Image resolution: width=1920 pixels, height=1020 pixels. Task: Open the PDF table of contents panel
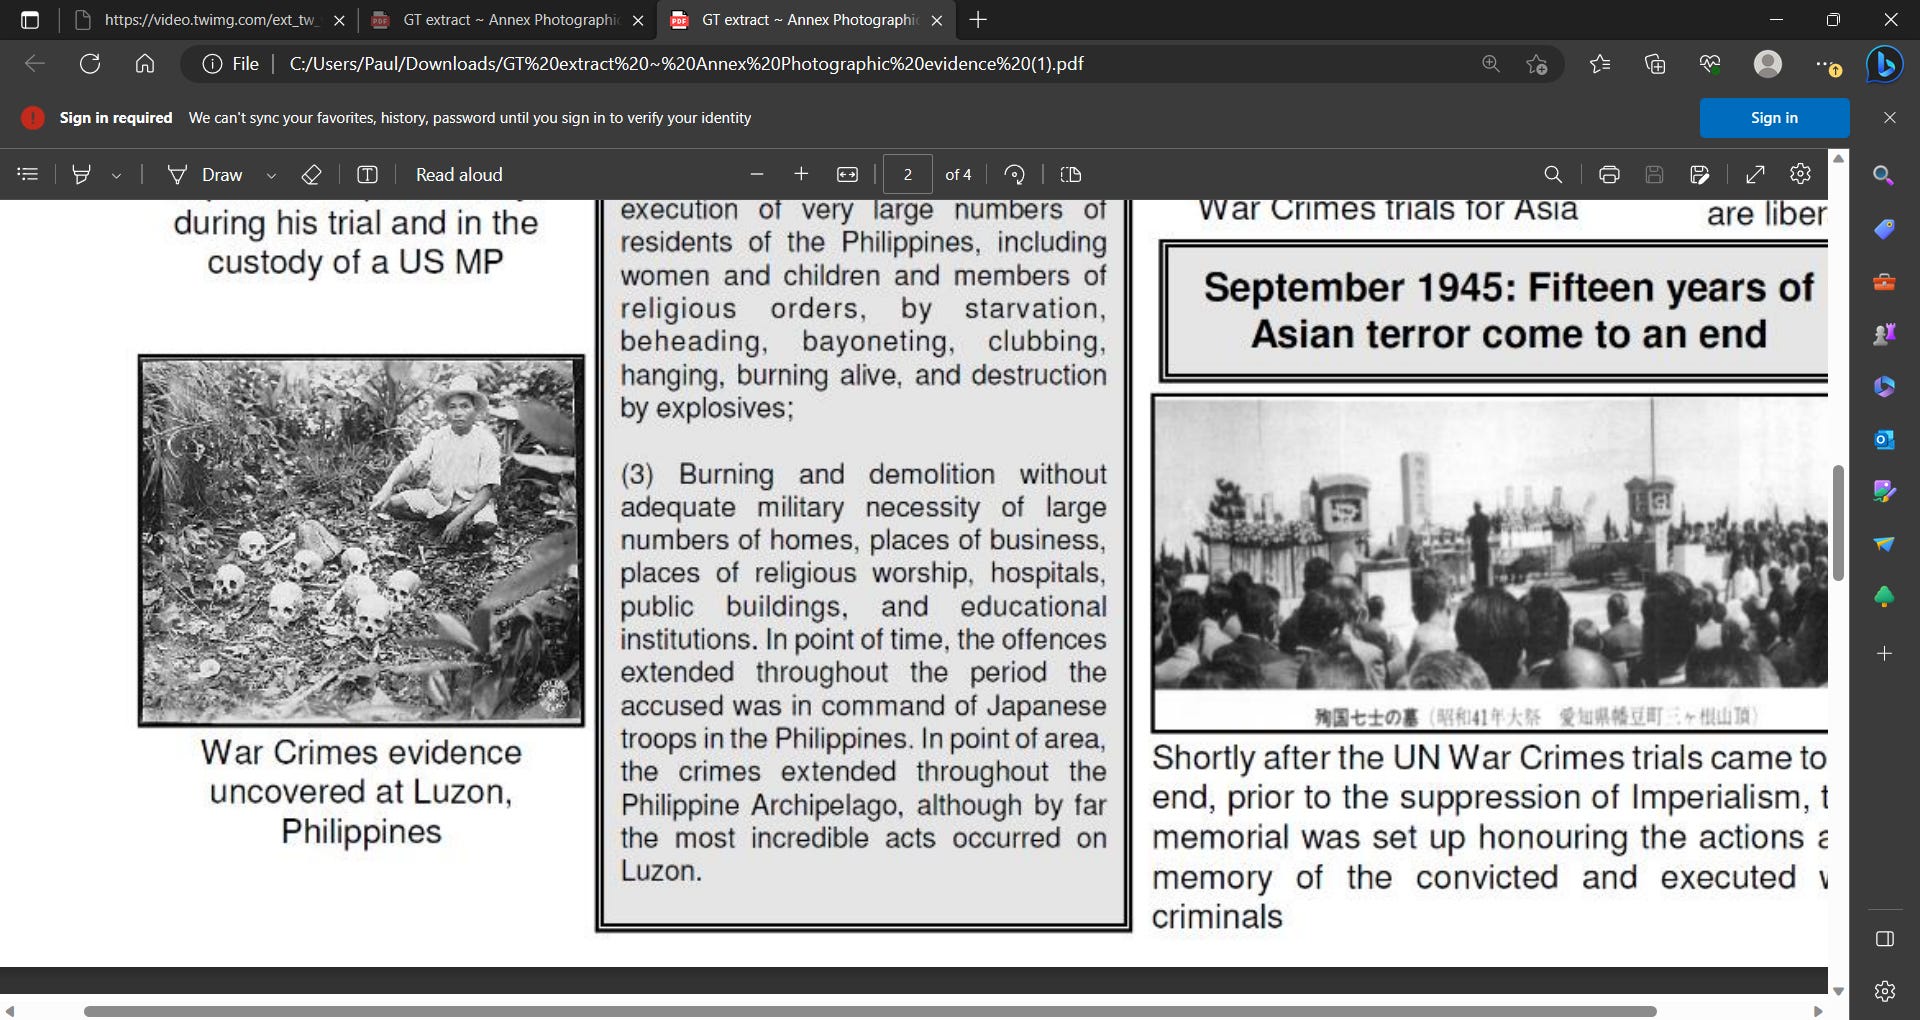(28, 174)
